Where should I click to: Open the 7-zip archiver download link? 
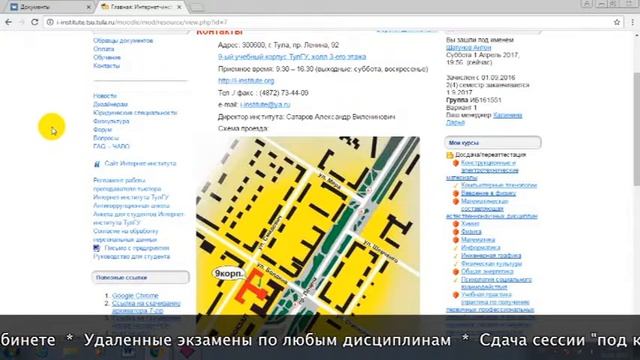tap(146, 307)
